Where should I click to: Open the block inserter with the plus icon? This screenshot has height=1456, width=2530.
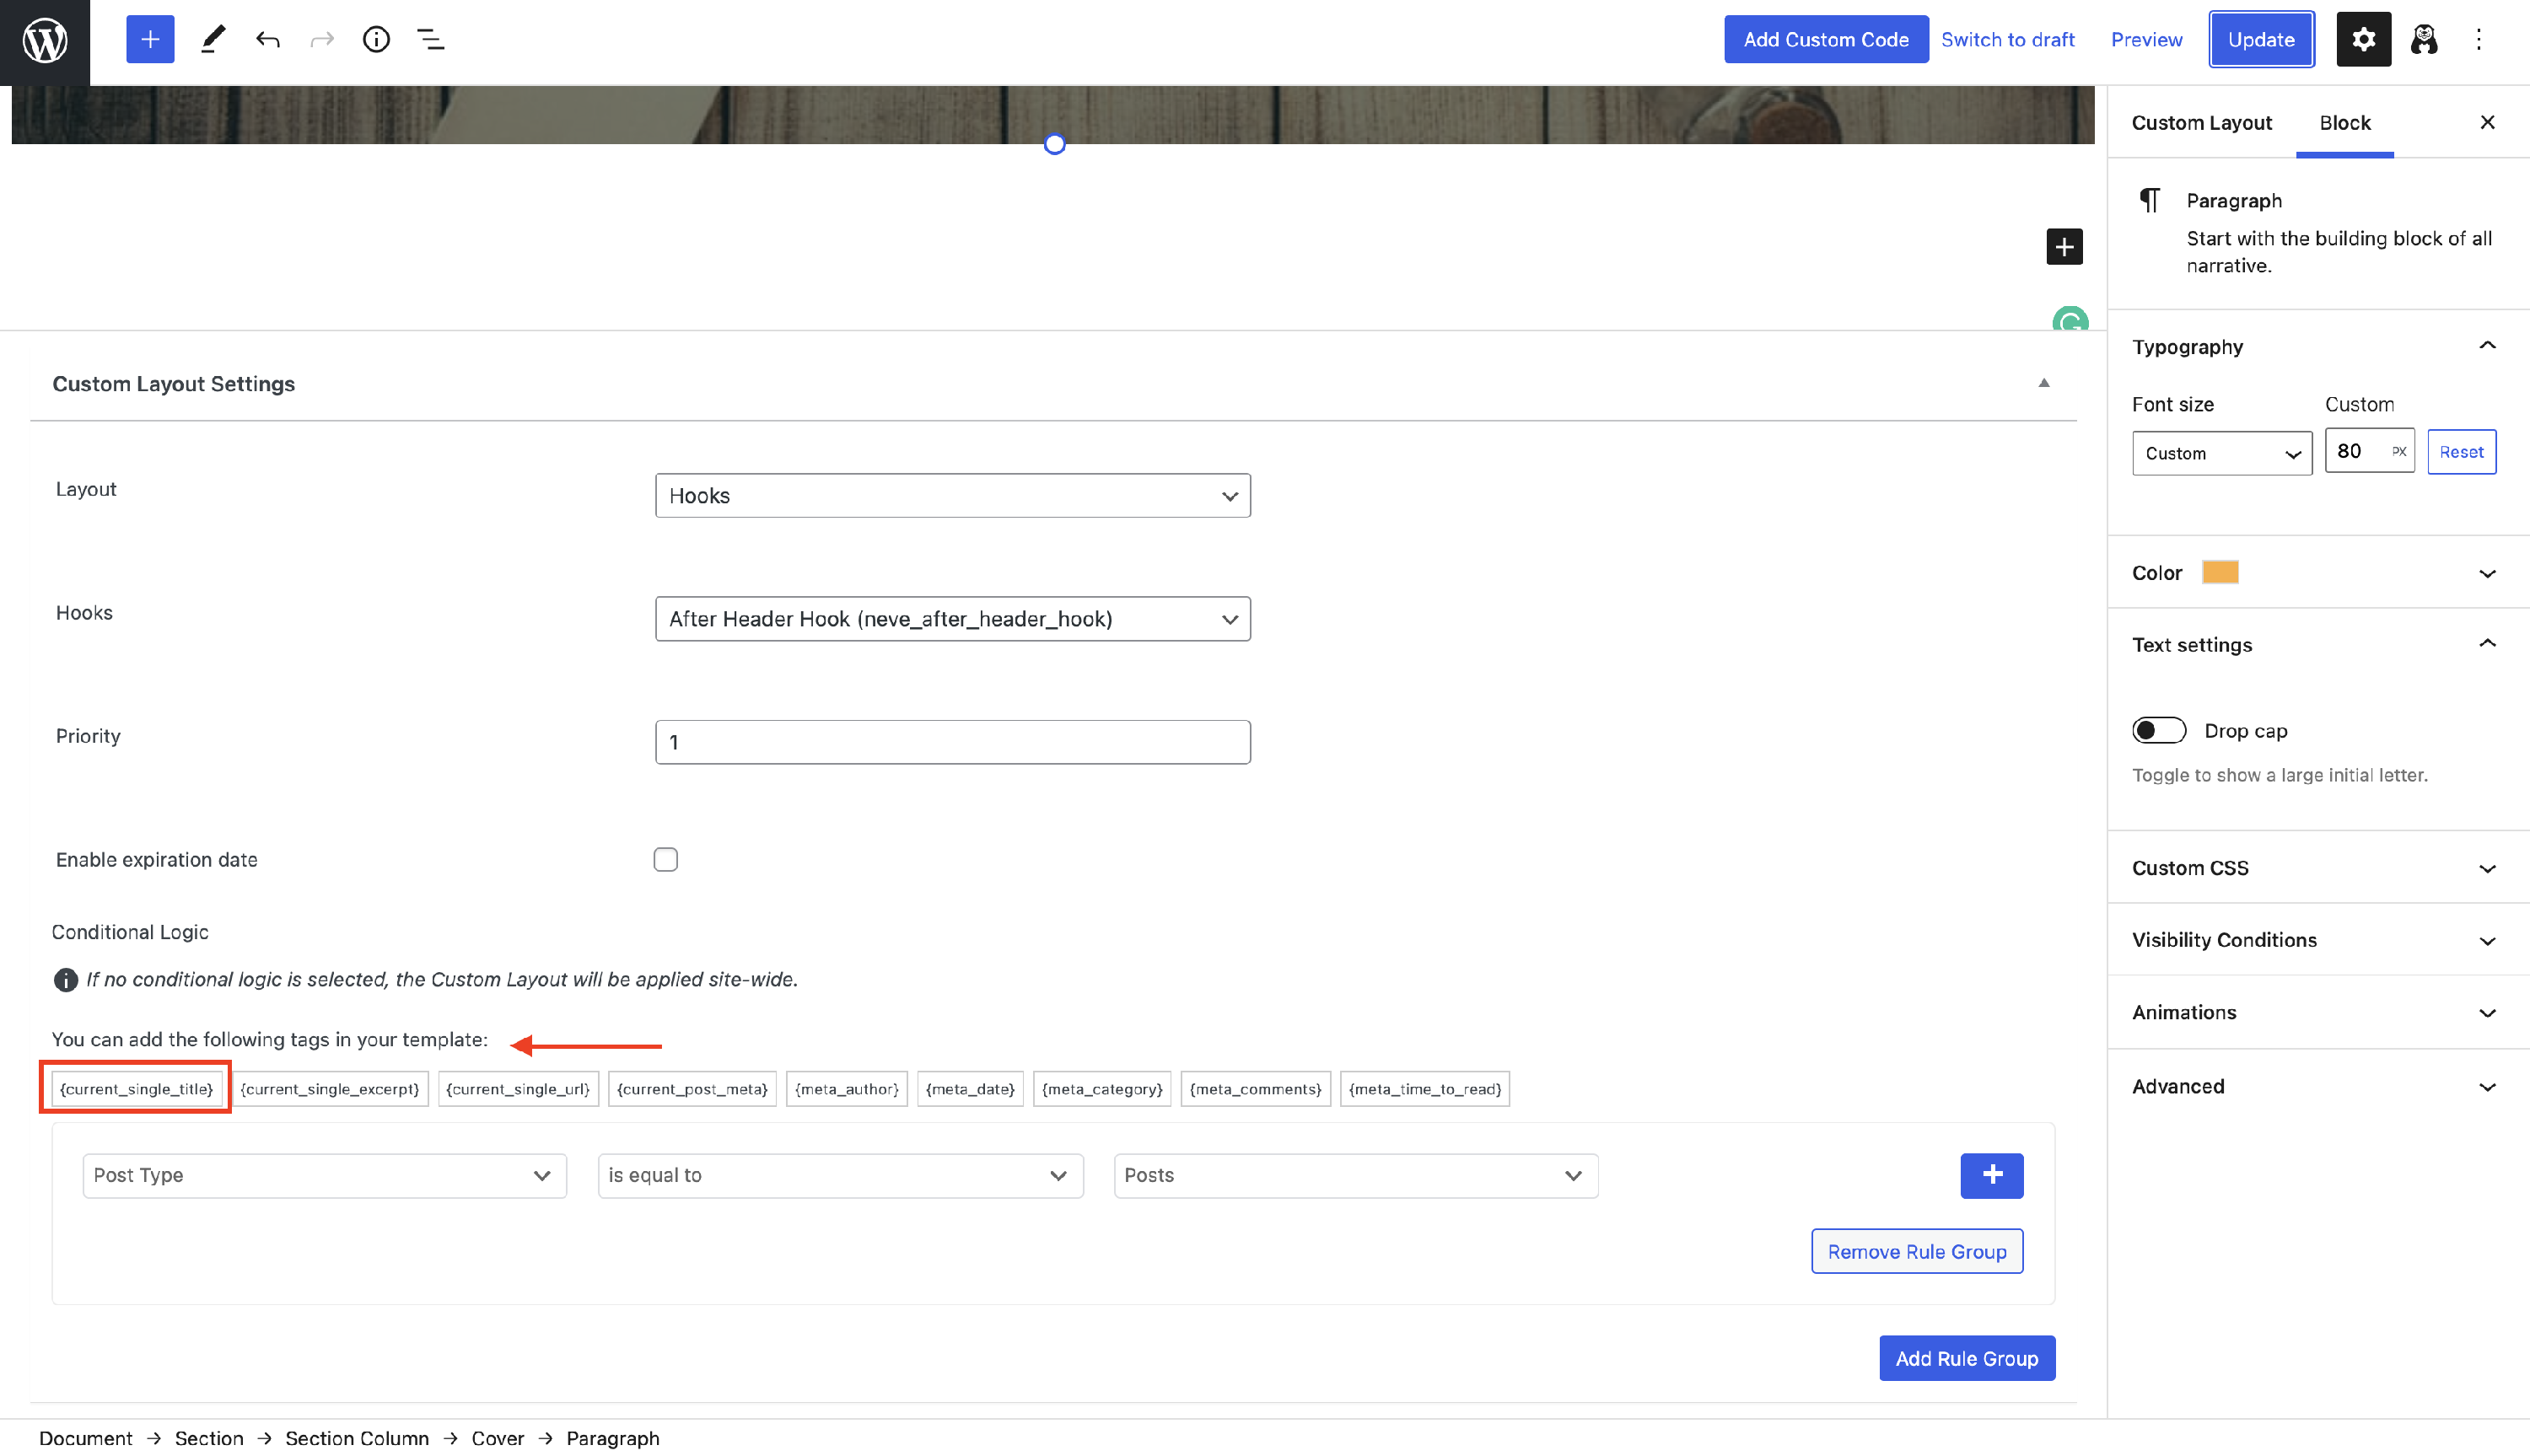pyautogui.click(x=149, y=39)
